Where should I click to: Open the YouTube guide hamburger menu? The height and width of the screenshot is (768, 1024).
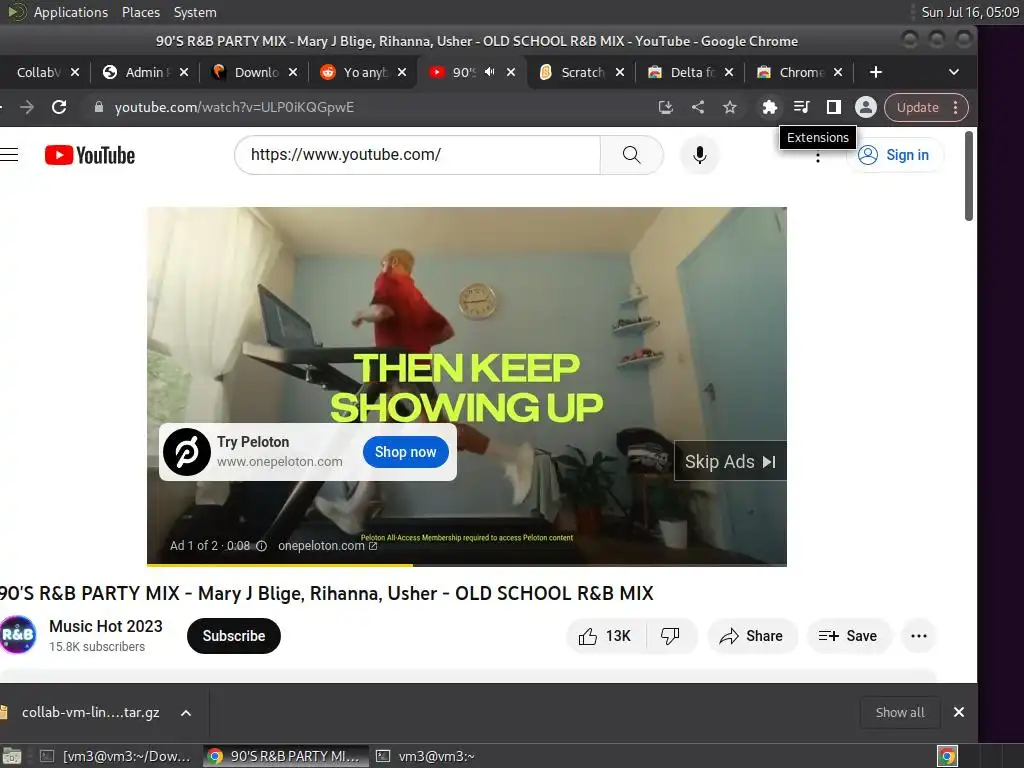(x=9, y=155)
